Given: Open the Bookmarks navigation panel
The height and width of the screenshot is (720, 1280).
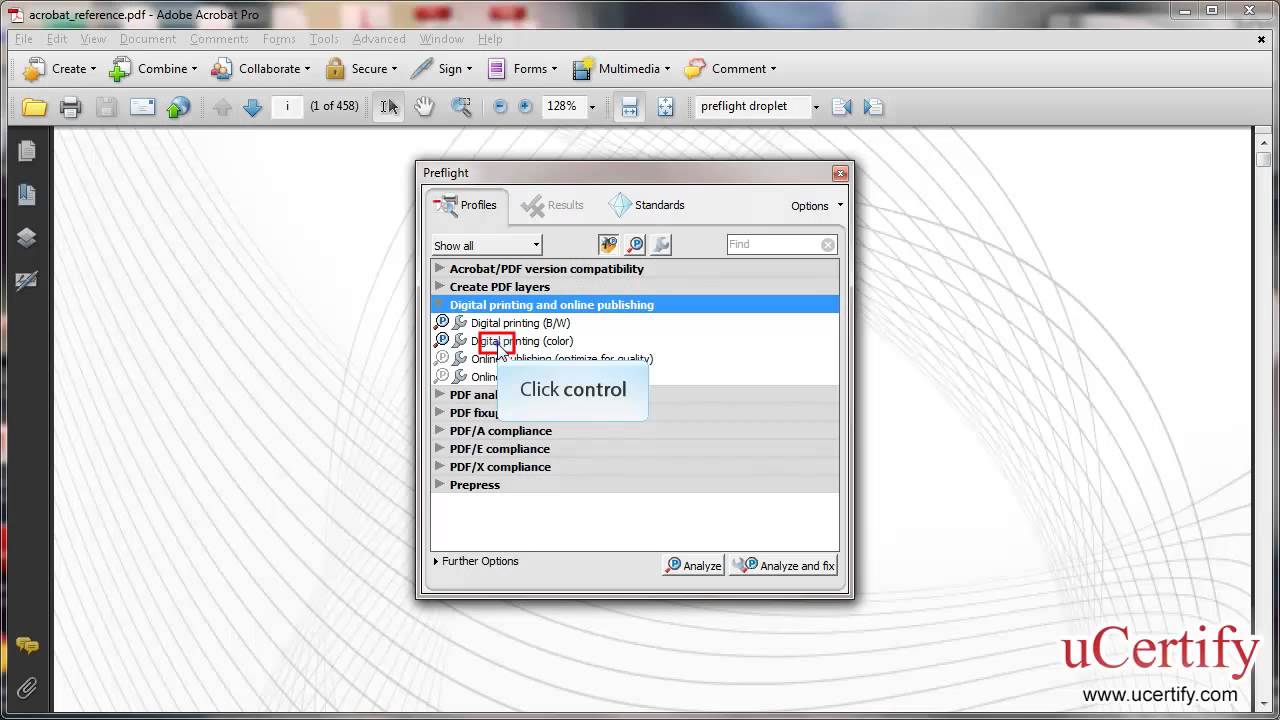Looking at the screenshot, I should 27,194.
